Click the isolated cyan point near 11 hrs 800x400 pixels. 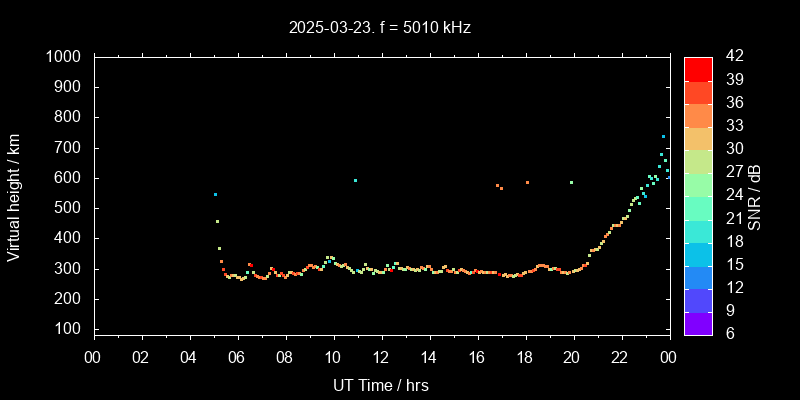coord(355,181)
